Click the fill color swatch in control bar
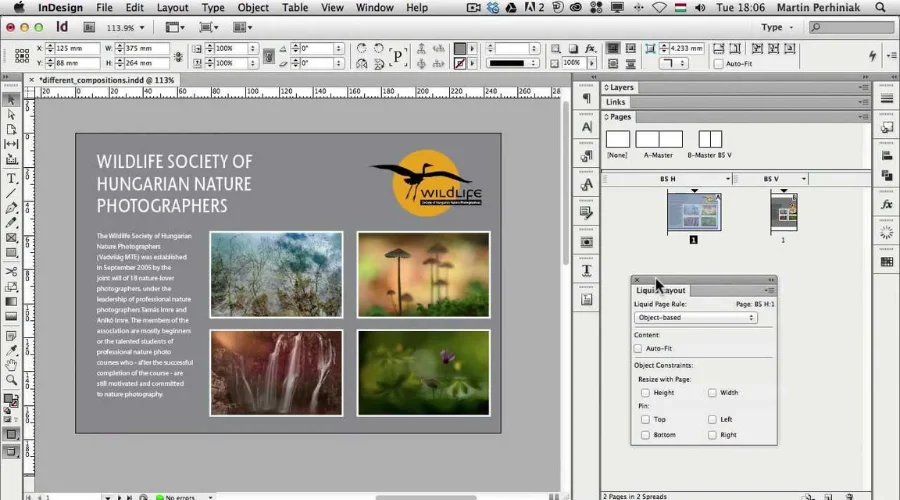 coord(460,49)
